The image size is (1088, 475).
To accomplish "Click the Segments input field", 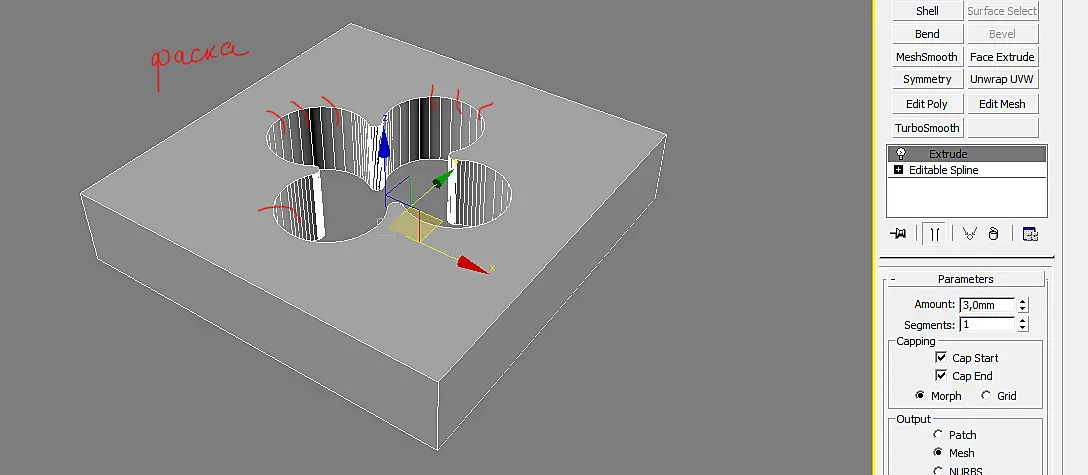I will coord(987,325).
